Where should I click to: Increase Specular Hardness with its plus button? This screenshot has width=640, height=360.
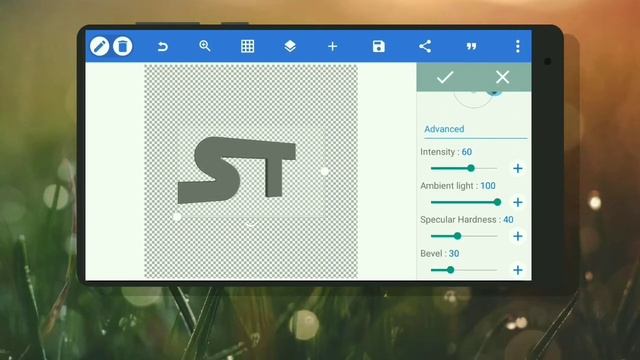(518, 236)
